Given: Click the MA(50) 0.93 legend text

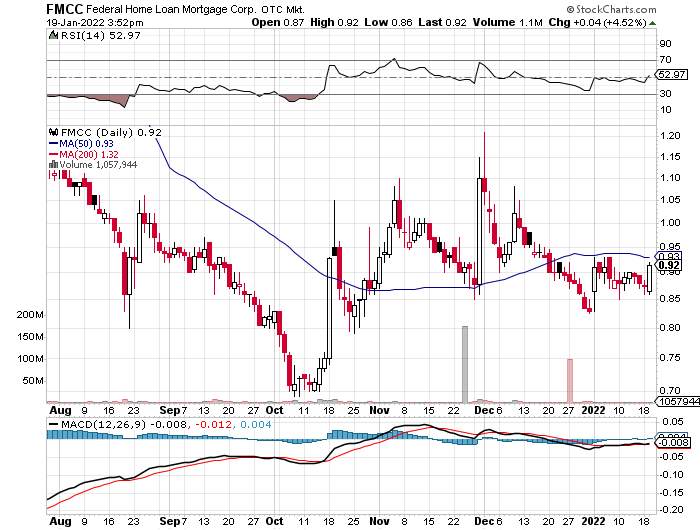Looking at the screenshot, I should (x=86, y=143).
